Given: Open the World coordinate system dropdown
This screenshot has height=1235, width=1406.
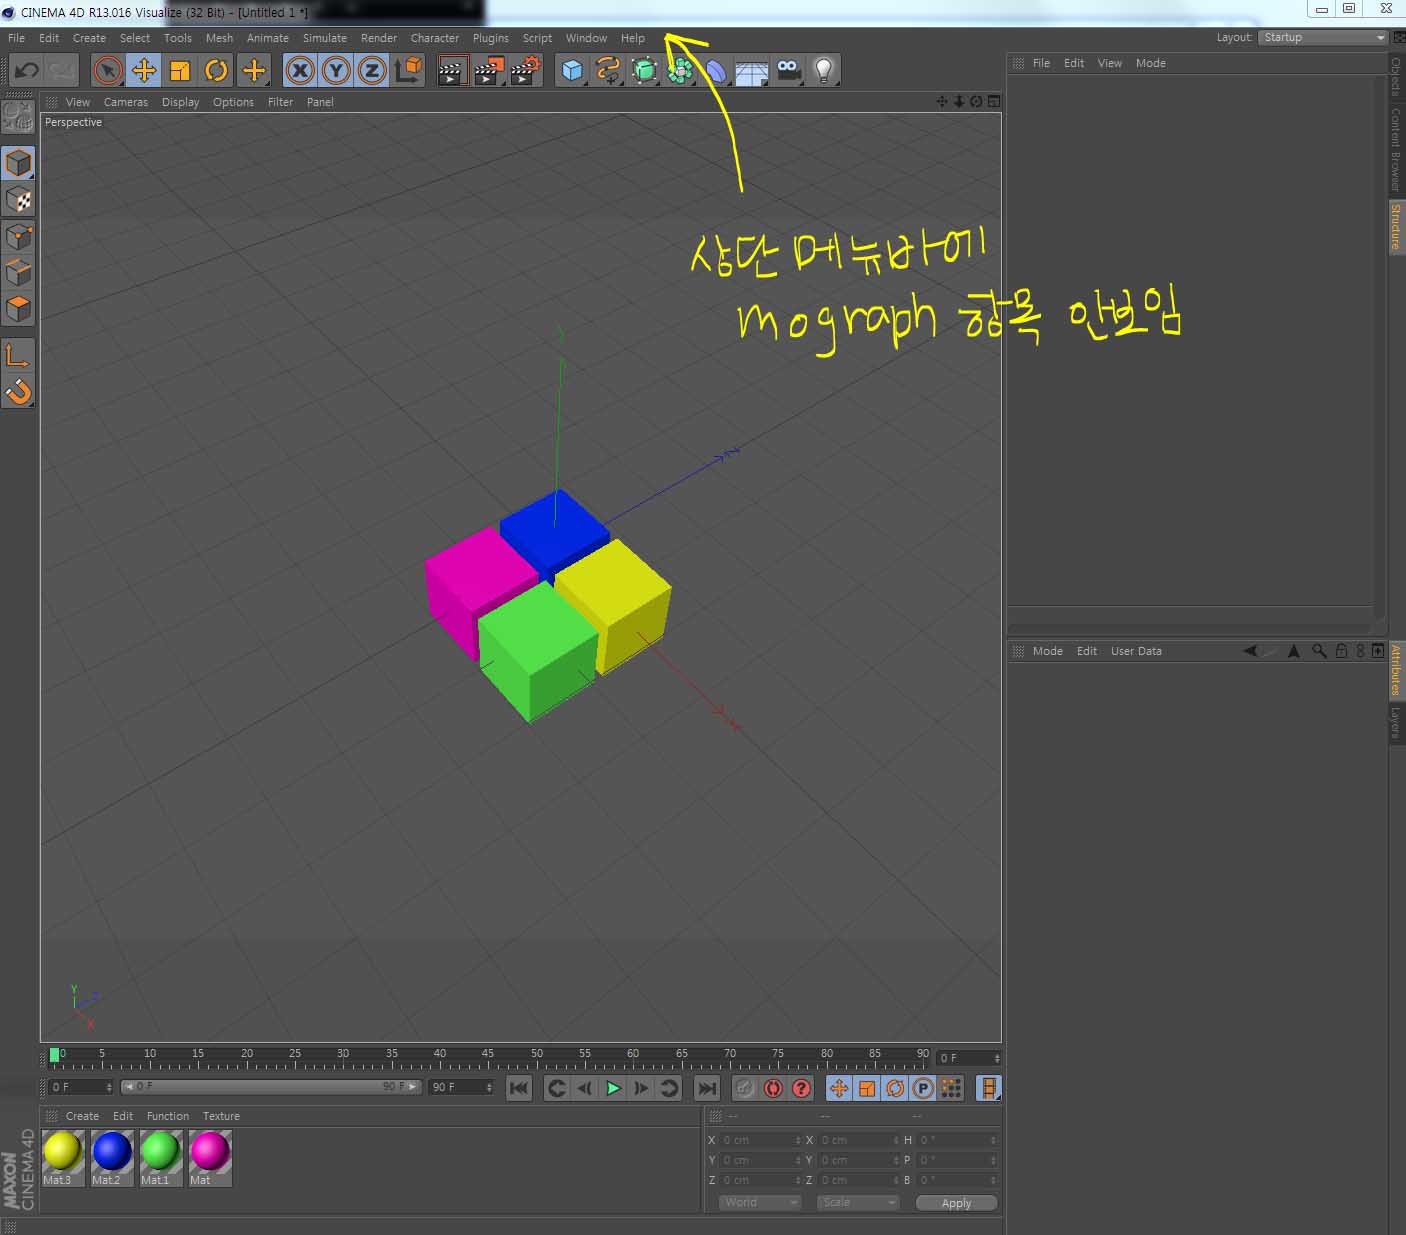Looking at the screenshot, I should click(759, 1202).
